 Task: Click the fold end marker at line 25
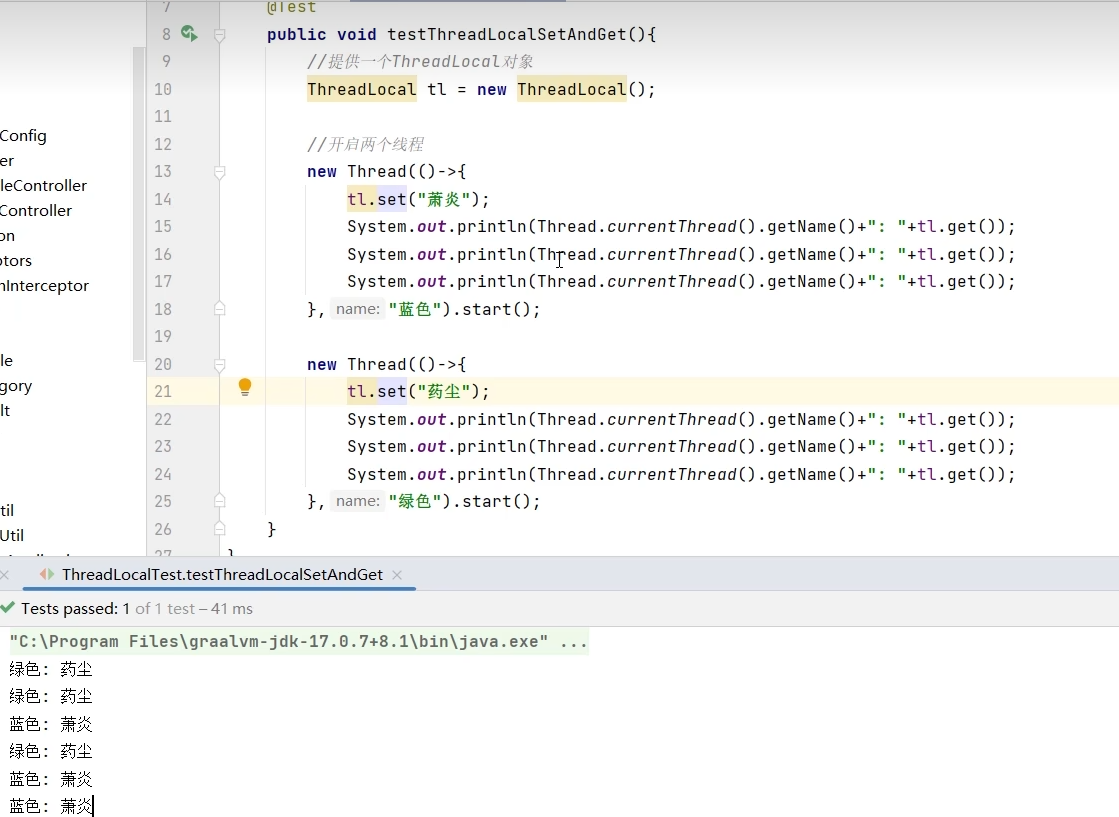[220, 500]
